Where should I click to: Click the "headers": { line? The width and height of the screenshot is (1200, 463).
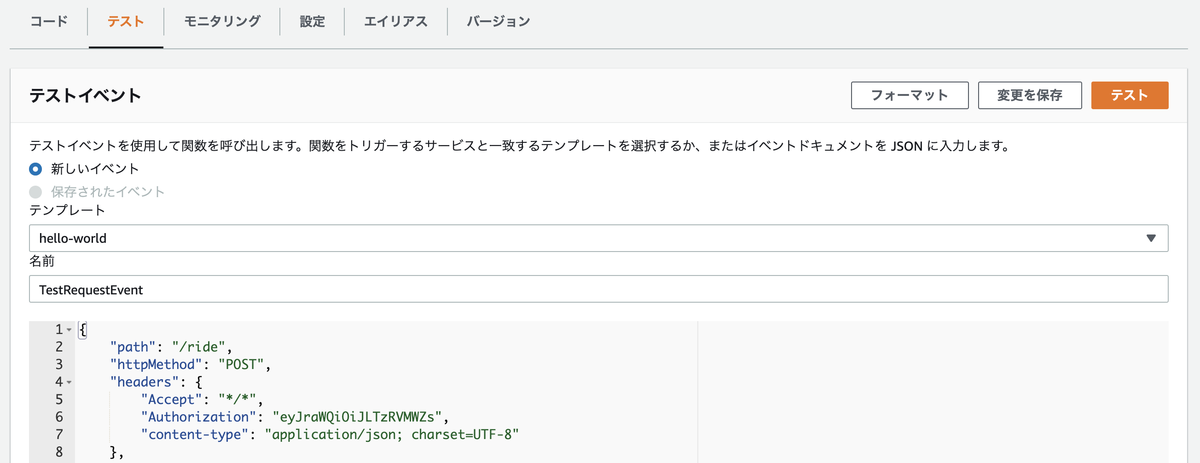(x=156, y=382)
